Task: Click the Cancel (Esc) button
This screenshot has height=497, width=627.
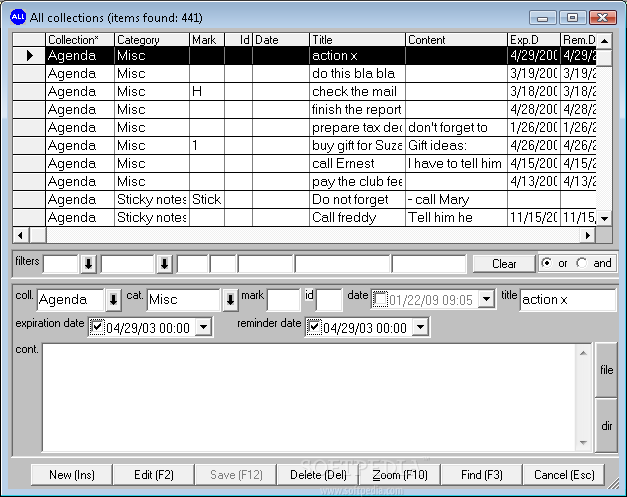Action: click(564, 475)
